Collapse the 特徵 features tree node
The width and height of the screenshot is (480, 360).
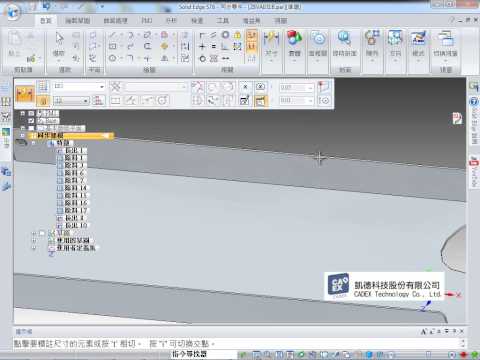click(33, 143)
